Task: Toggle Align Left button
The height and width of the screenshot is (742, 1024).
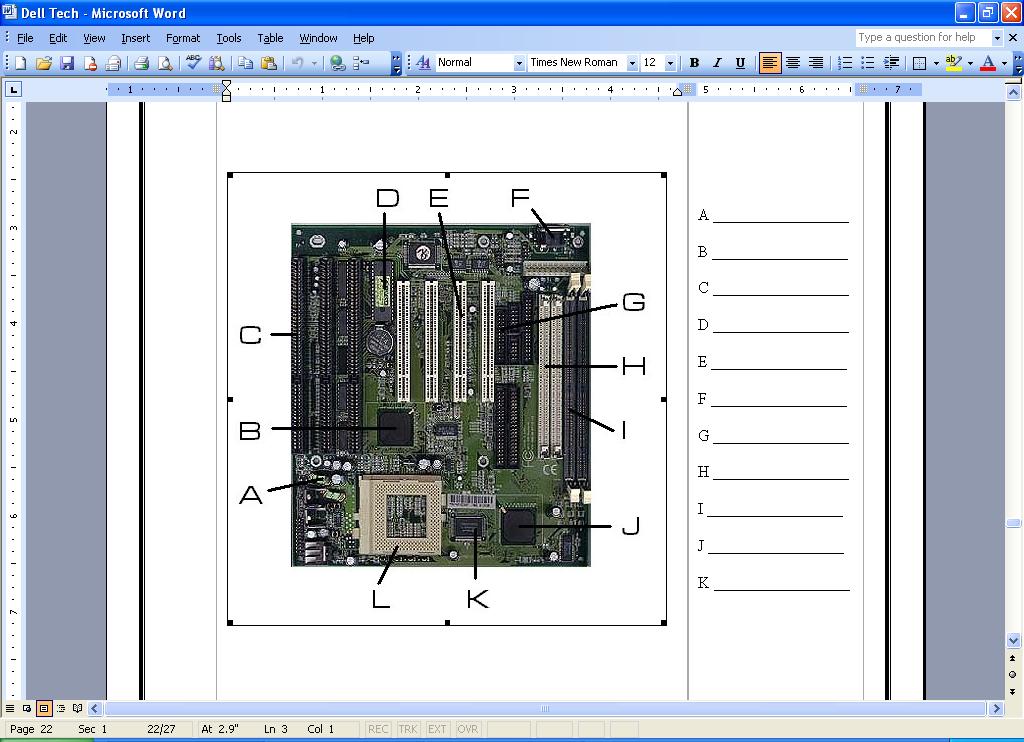Action: pos(769,63)
